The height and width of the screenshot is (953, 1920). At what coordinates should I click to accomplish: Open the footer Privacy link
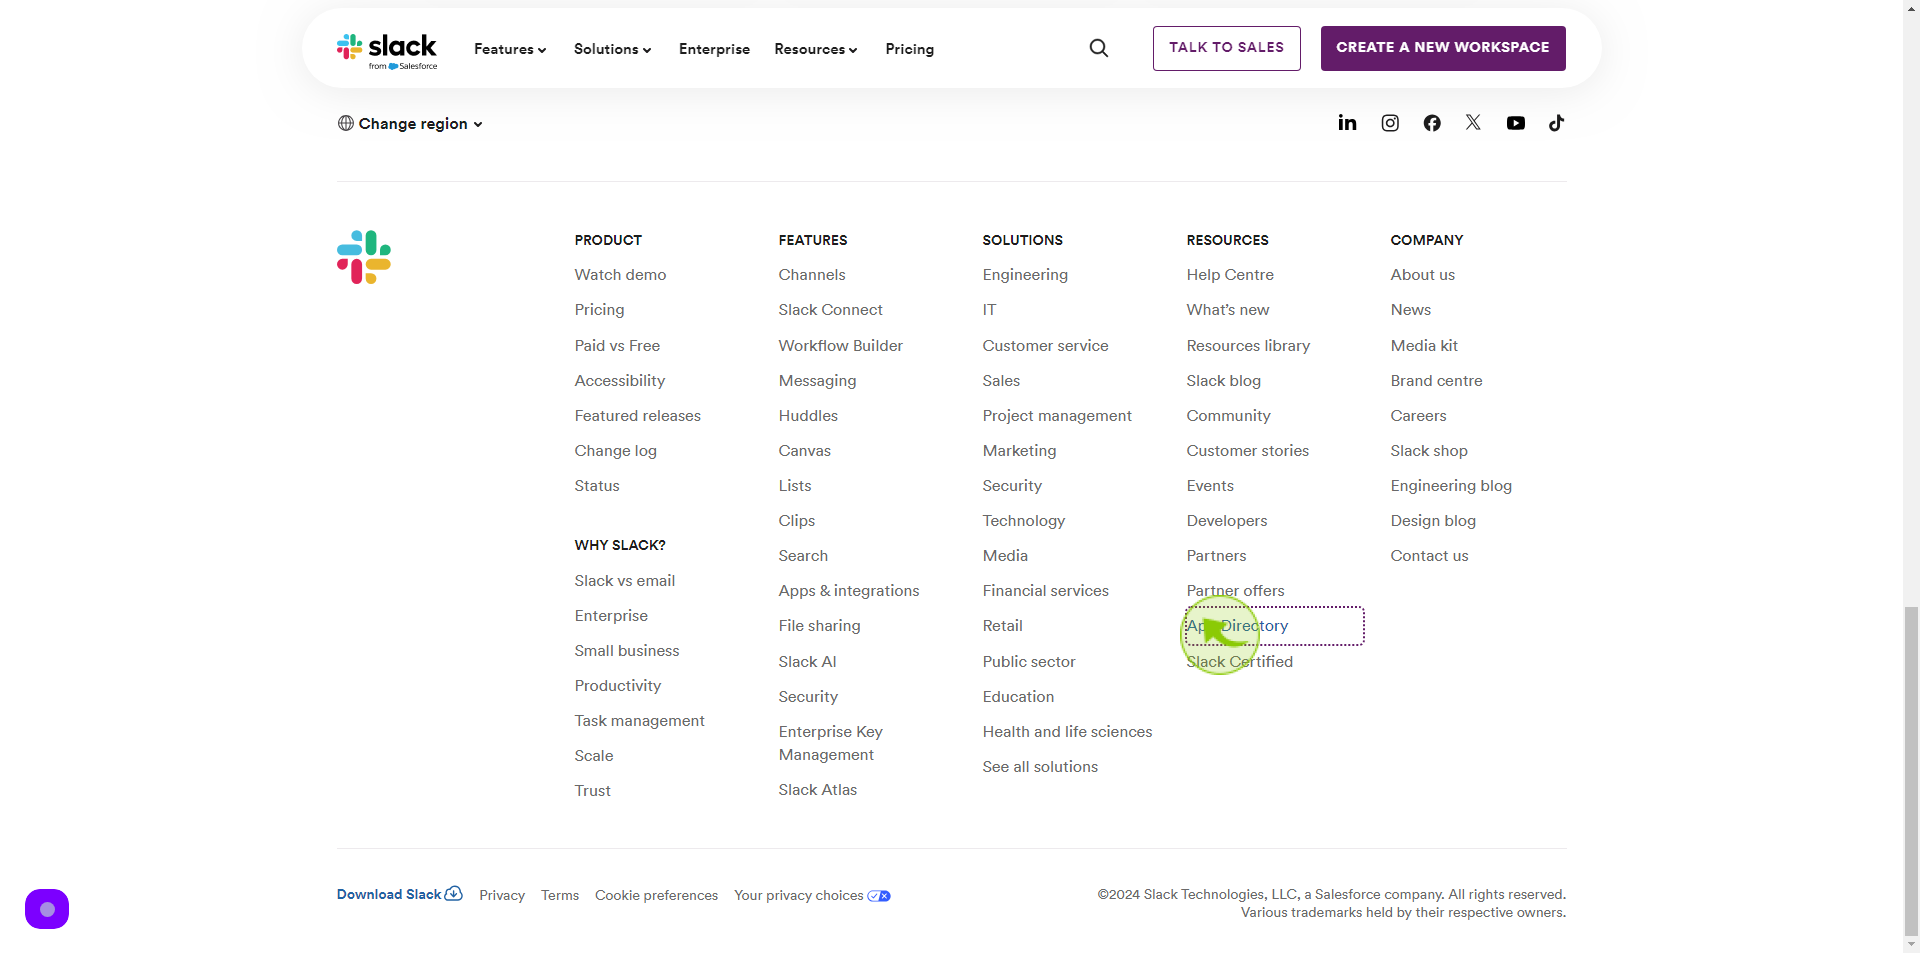pos(502,895)
